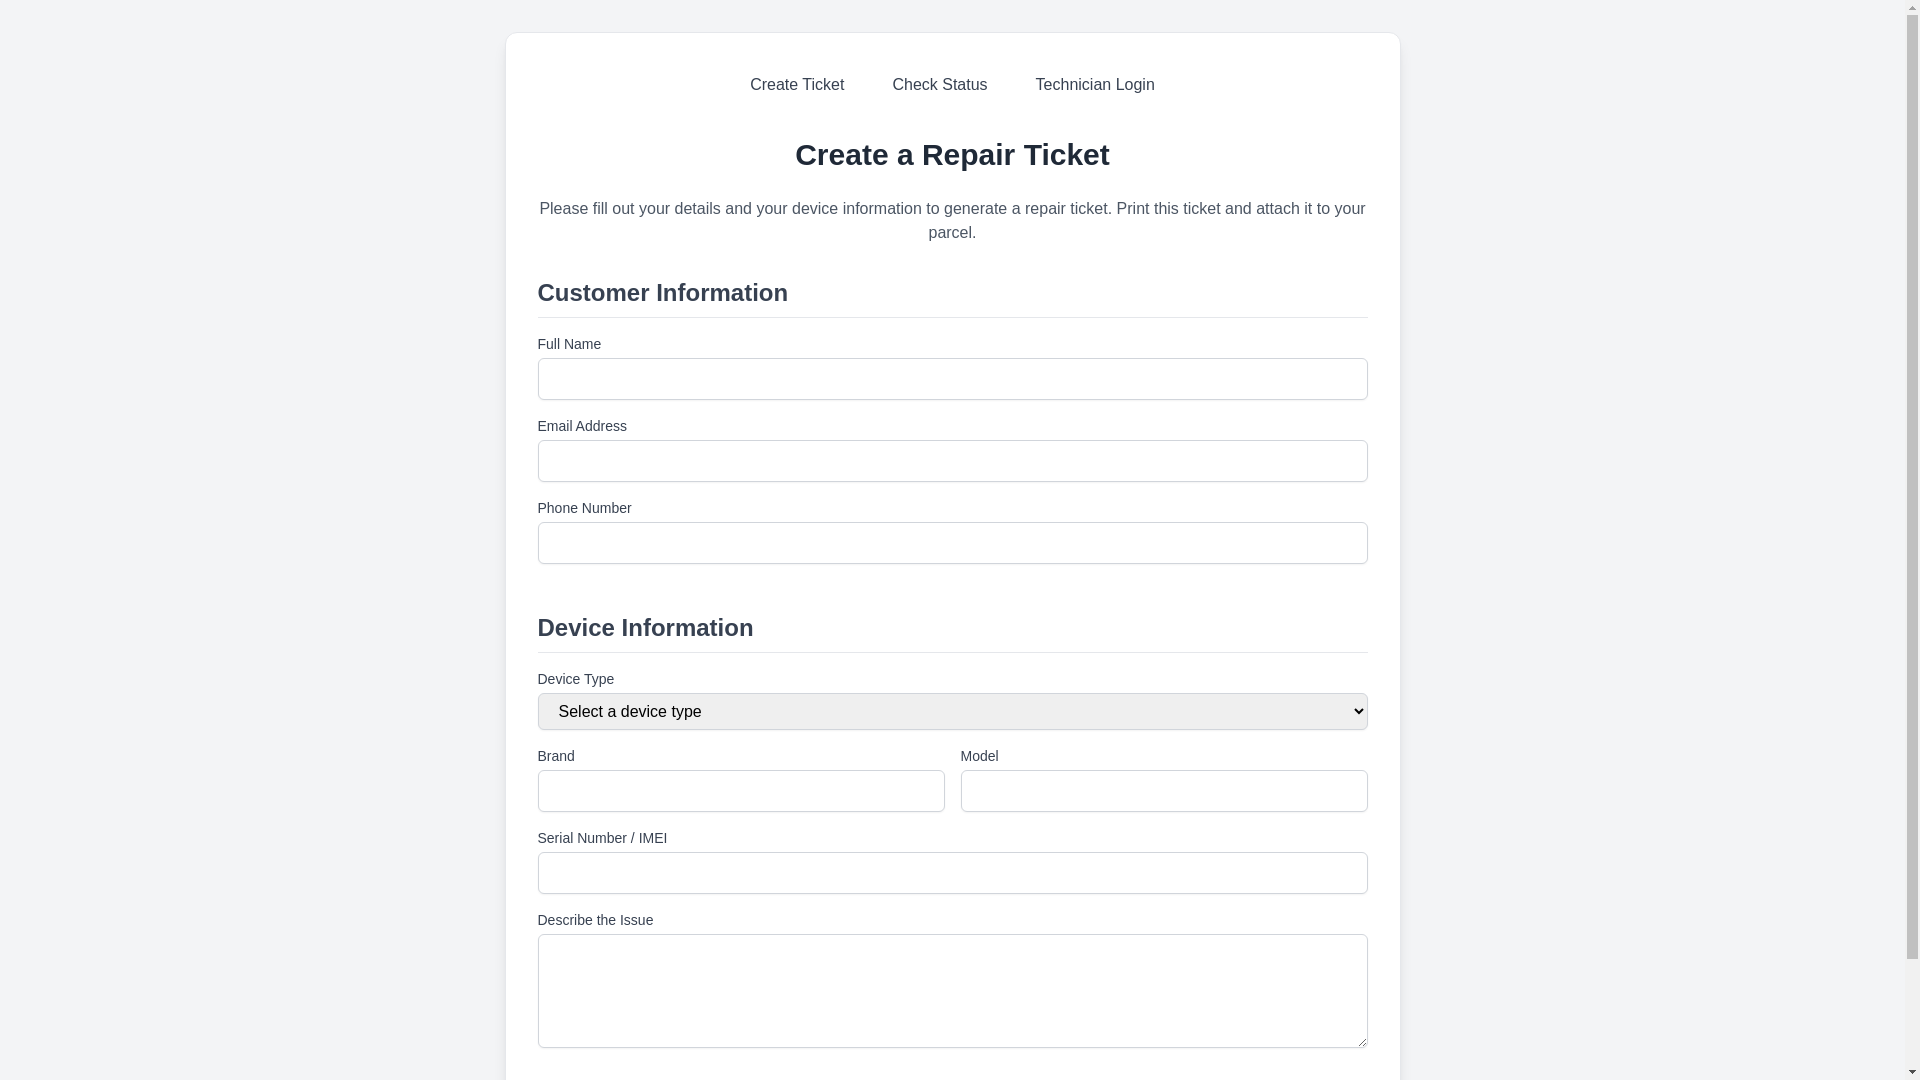The width and height of the screenshot is (1920, 1080).
Task: Open the Create Ticket nav link
Action: pyautogui.click(x=797, y=85)
